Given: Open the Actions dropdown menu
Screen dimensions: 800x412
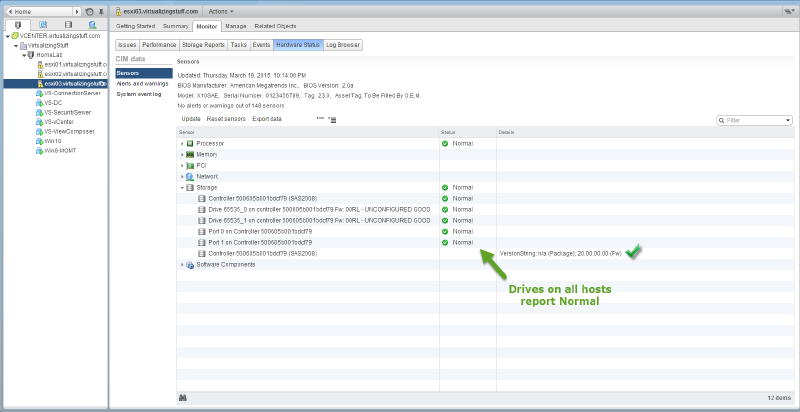Looking at the screenshot, I should point(222,10).
